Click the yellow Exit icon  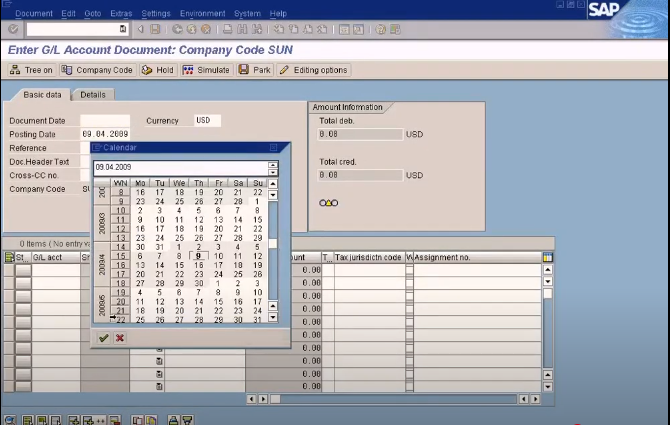(x=191, y=29)
